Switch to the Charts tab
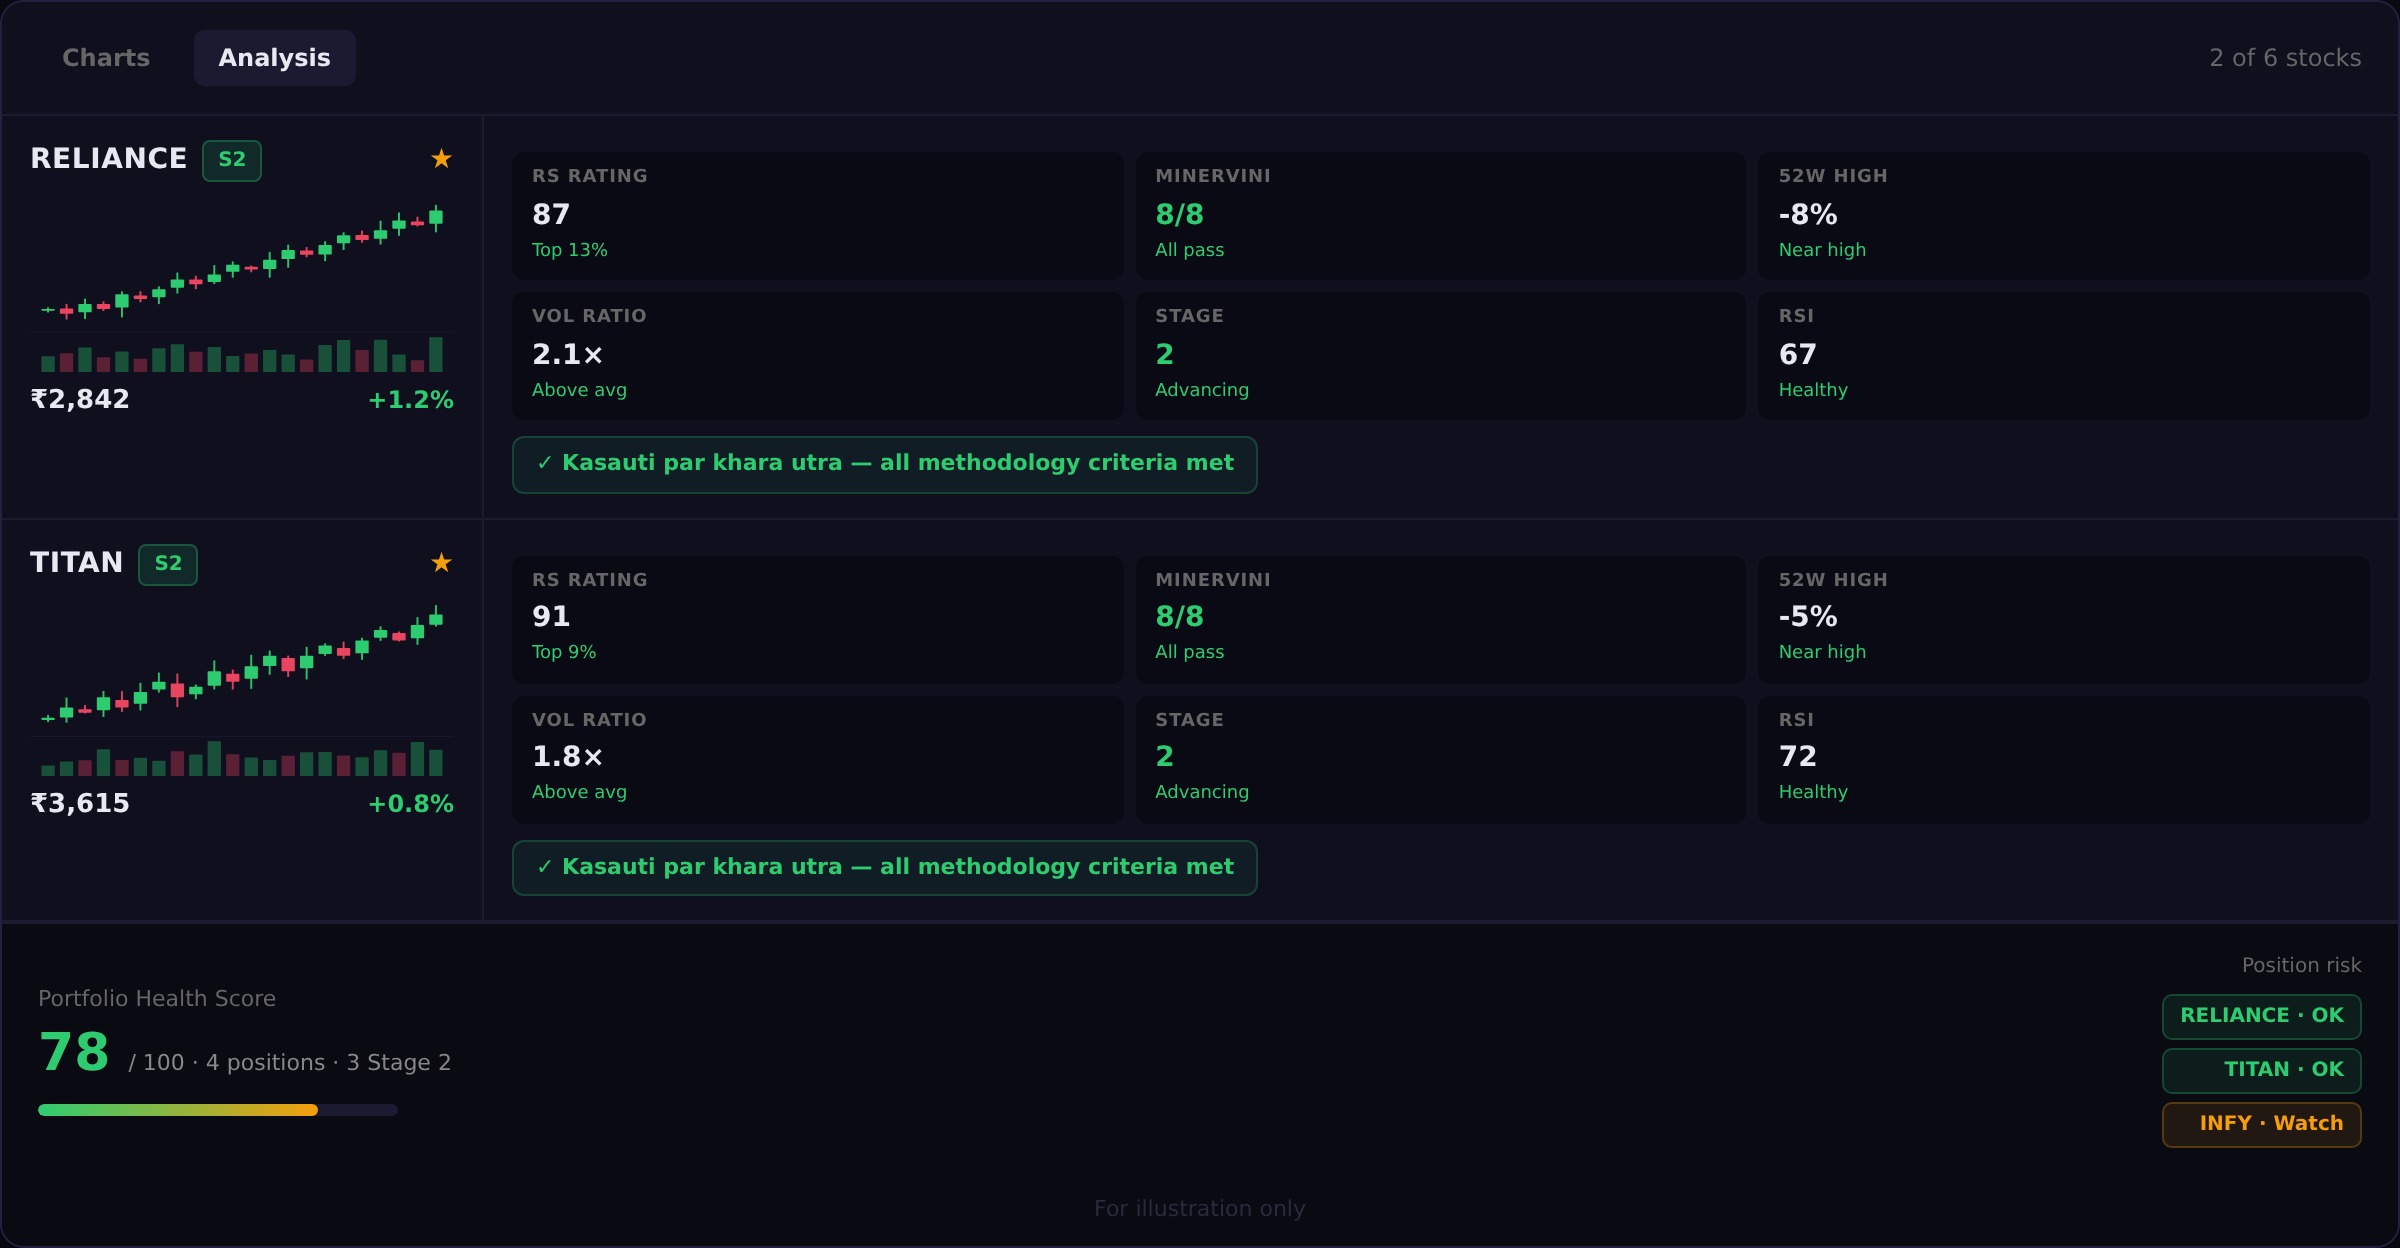This screenshot has height=1248, width=2400. coord(106,58)
